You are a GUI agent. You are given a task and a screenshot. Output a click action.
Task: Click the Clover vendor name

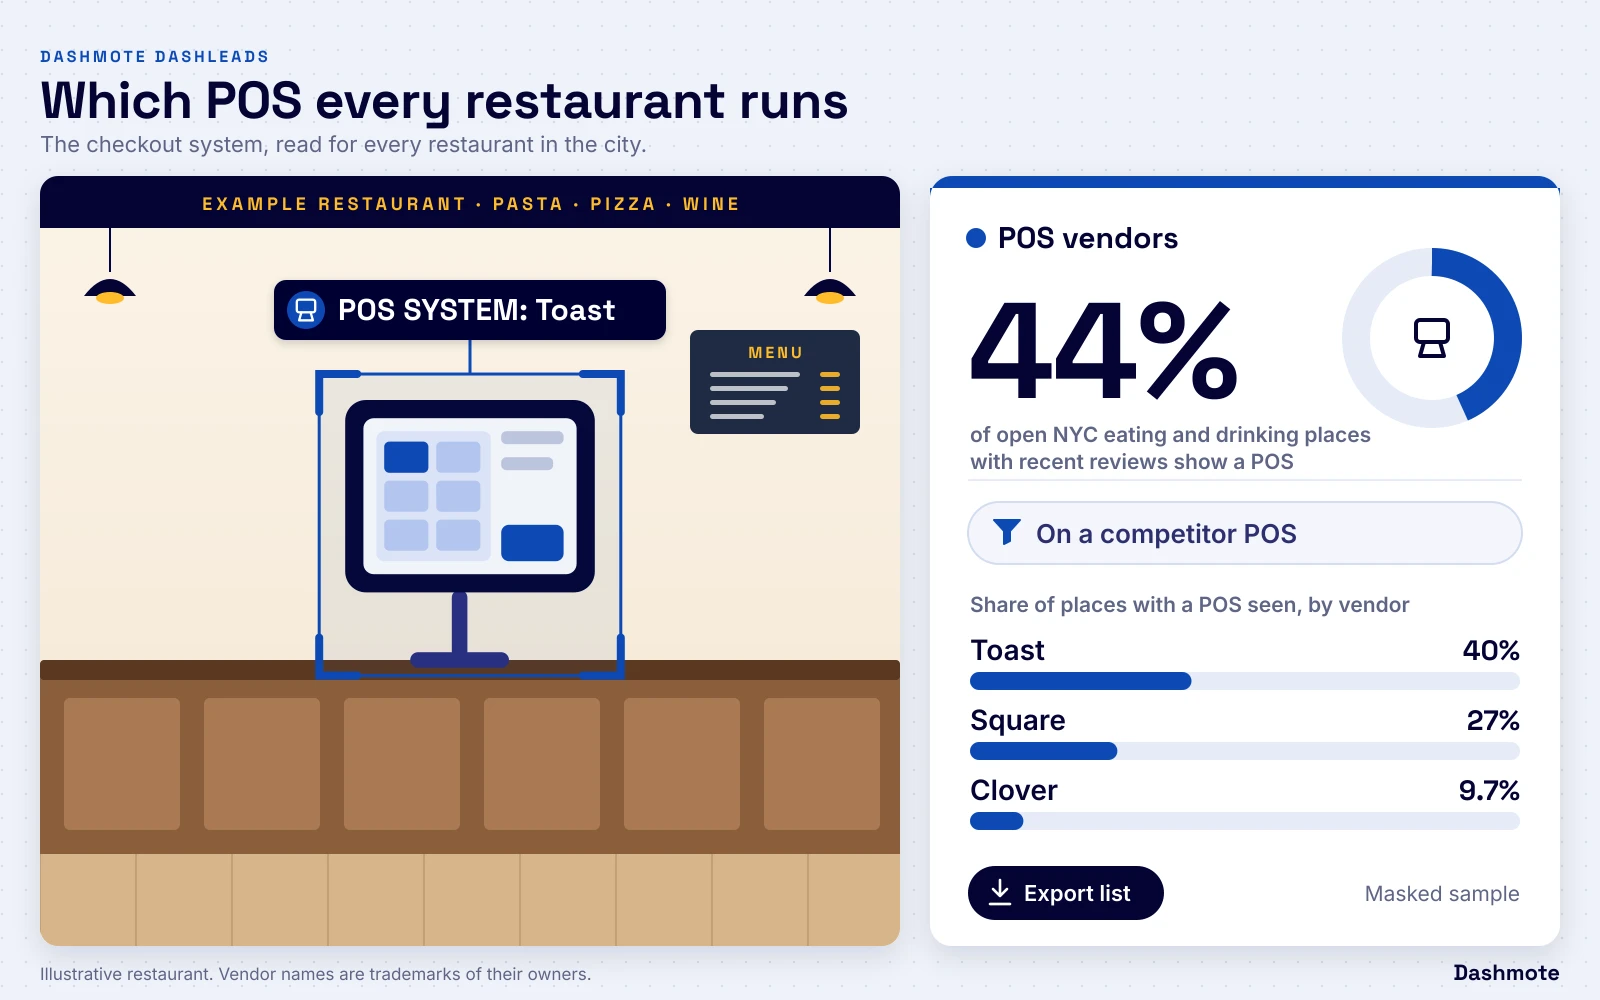[1014, 790]
